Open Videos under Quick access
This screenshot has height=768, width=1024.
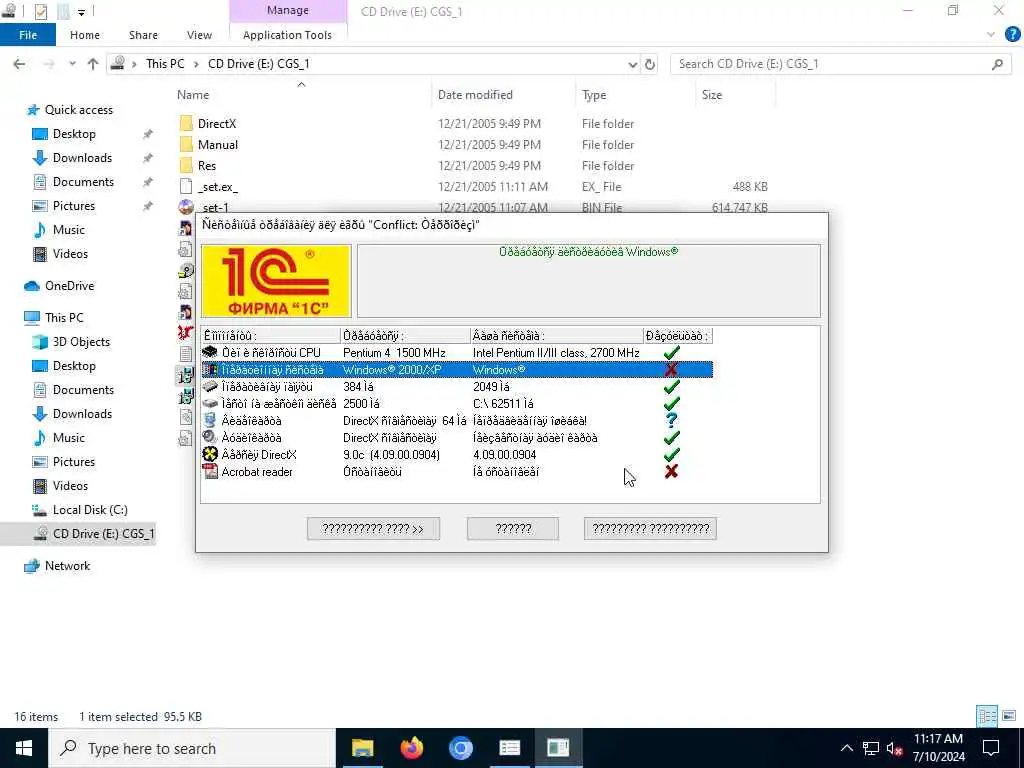(70, 253)
